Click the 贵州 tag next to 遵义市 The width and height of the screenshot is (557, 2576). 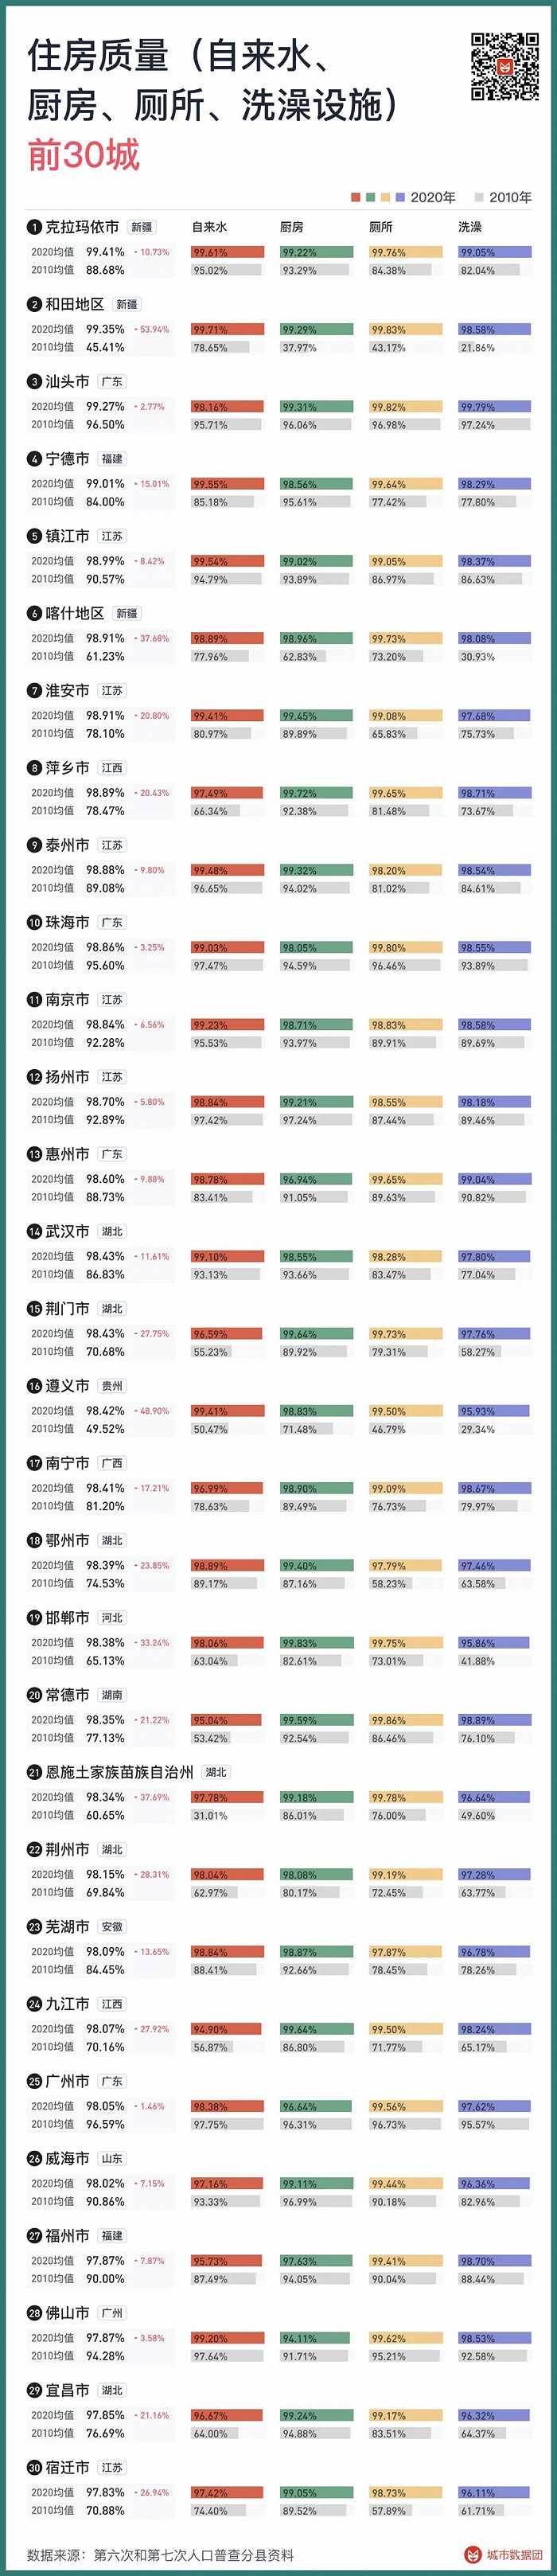tap(112, 1386)
